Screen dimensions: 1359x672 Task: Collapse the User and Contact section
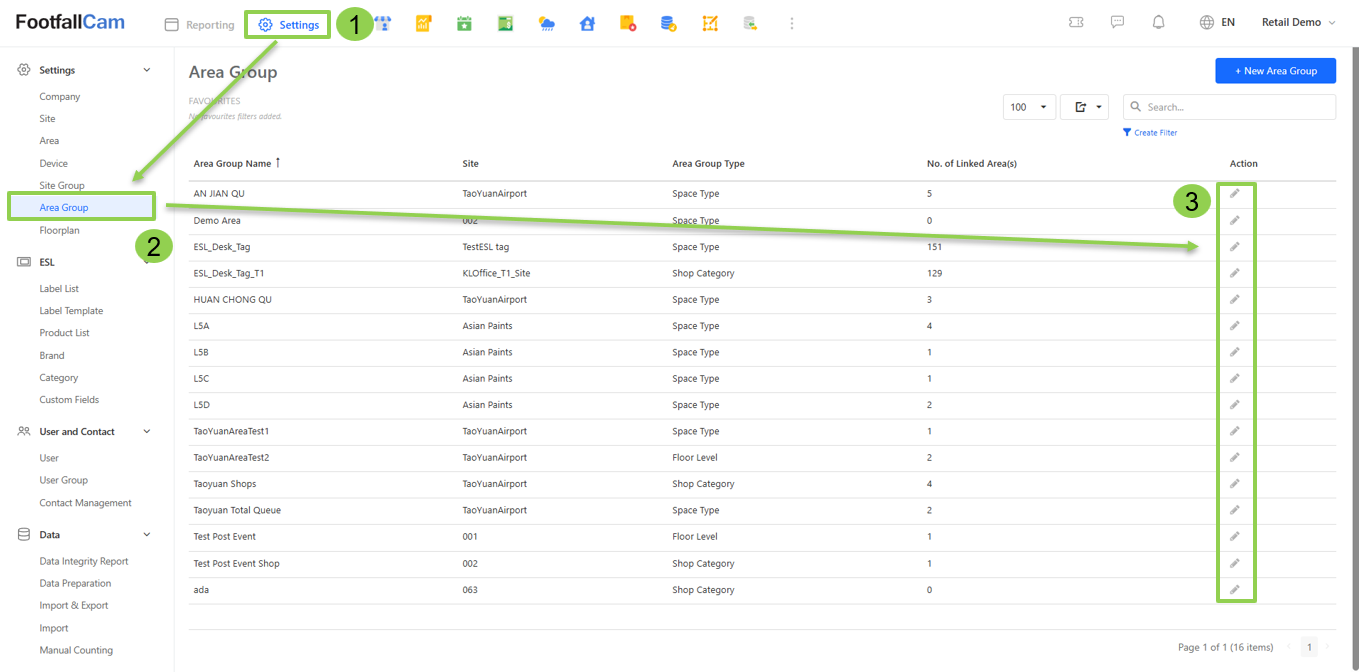[x=147, y=432]
